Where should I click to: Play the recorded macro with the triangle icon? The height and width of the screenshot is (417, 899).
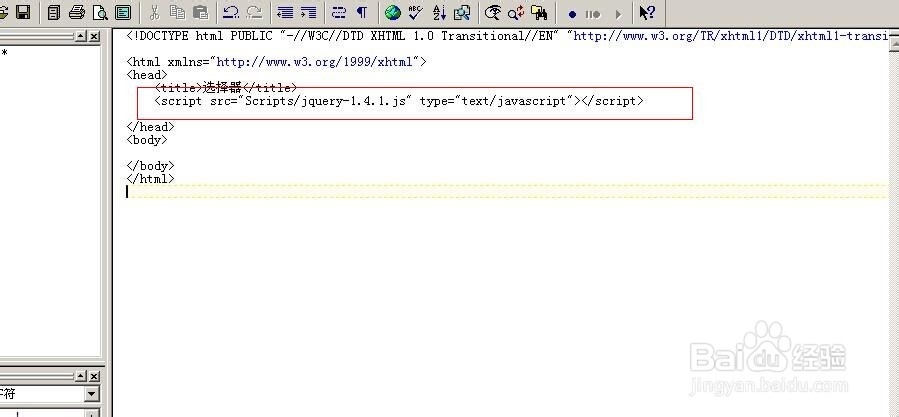pos(617,14)
